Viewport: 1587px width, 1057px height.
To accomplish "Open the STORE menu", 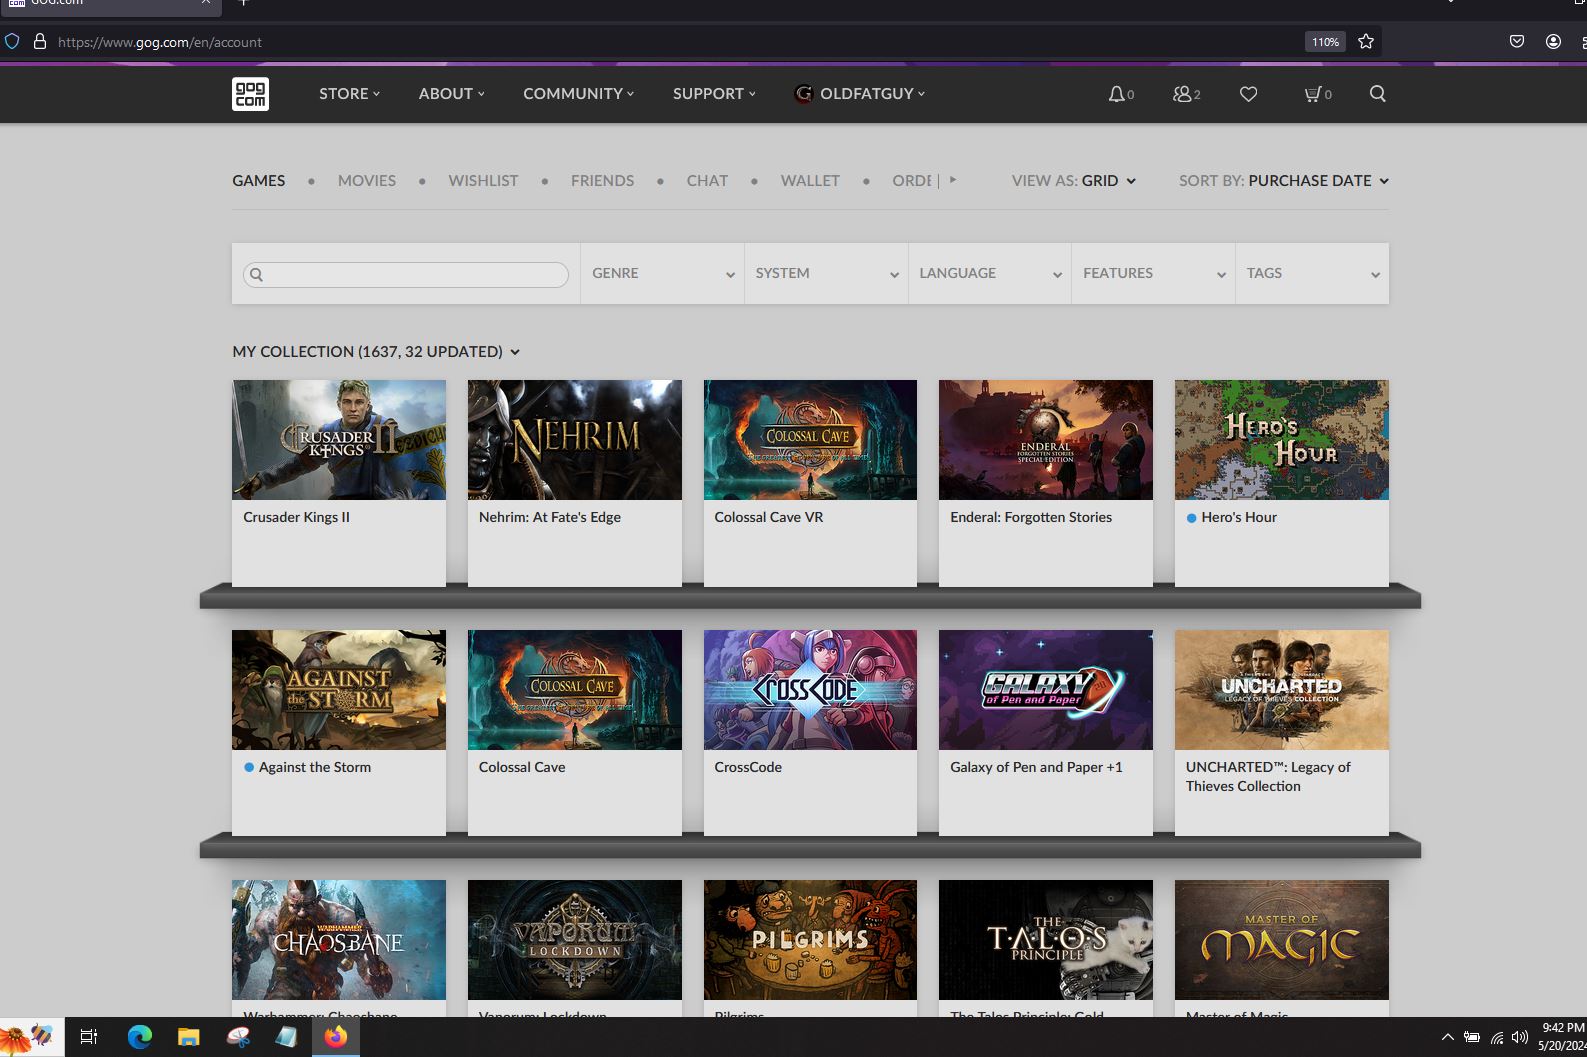I will tap(349, 94).
